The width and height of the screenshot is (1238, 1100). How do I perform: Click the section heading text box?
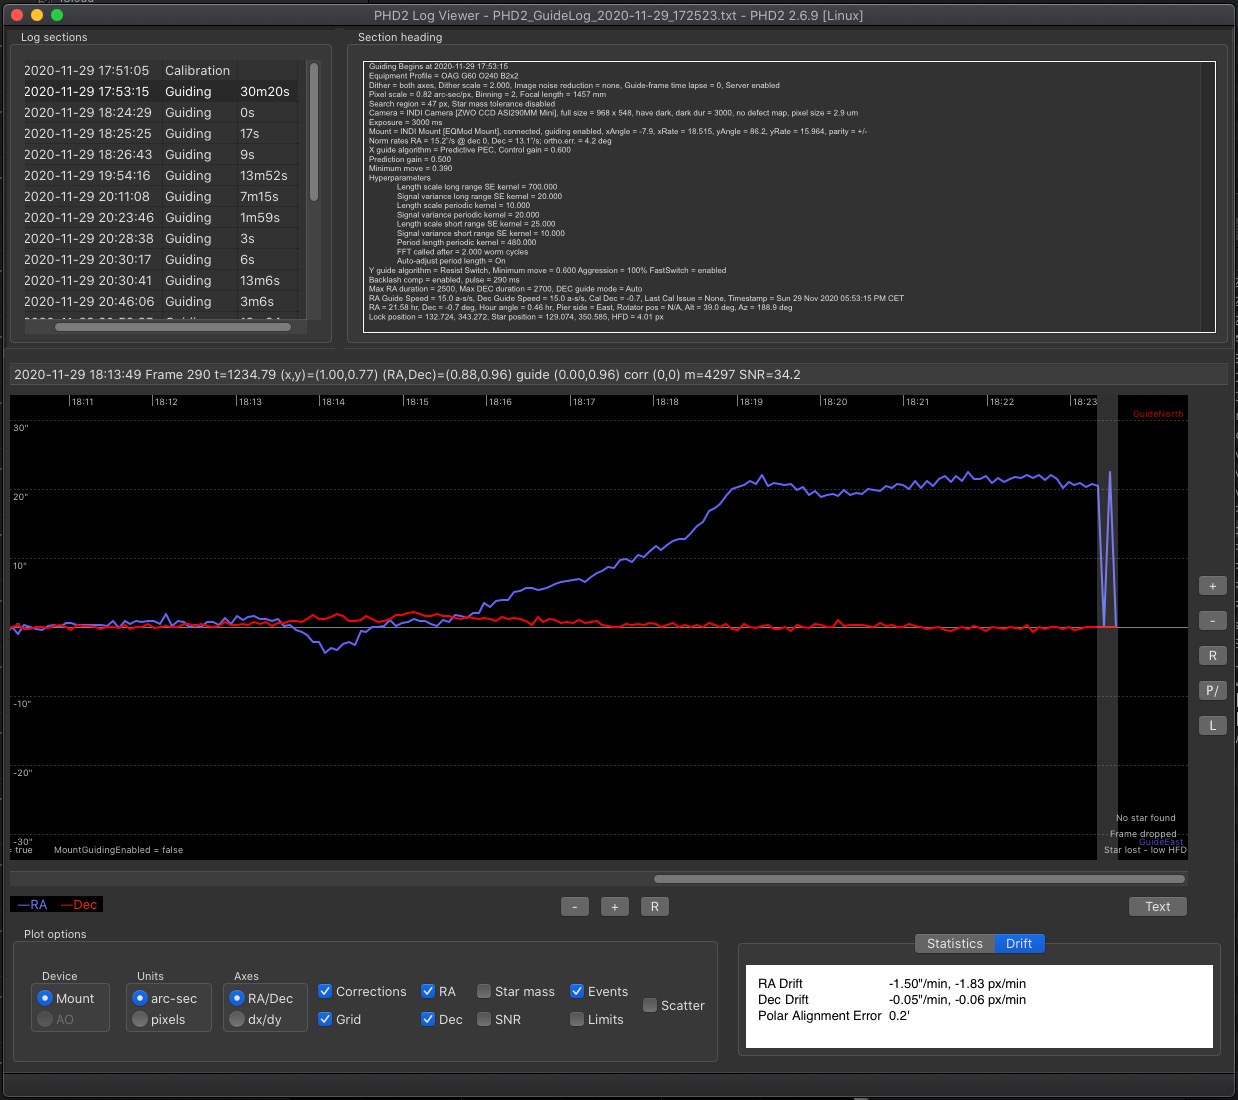(789, 196)
